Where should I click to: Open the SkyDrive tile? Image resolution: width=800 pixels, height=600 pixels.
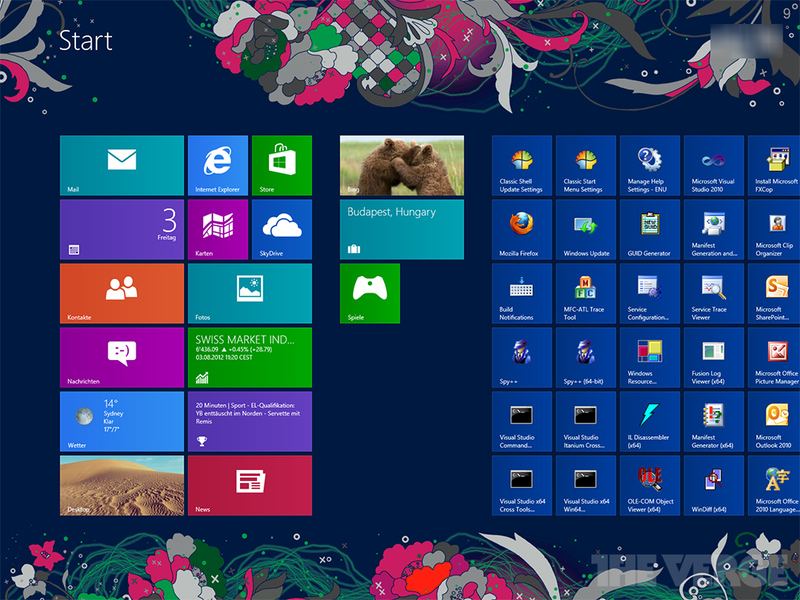(x=282, y=230)
